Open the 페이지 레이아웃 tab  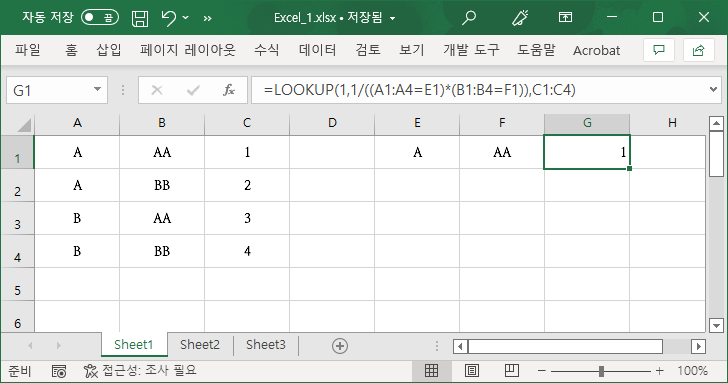pyautogui.click(x=188, y=50)
